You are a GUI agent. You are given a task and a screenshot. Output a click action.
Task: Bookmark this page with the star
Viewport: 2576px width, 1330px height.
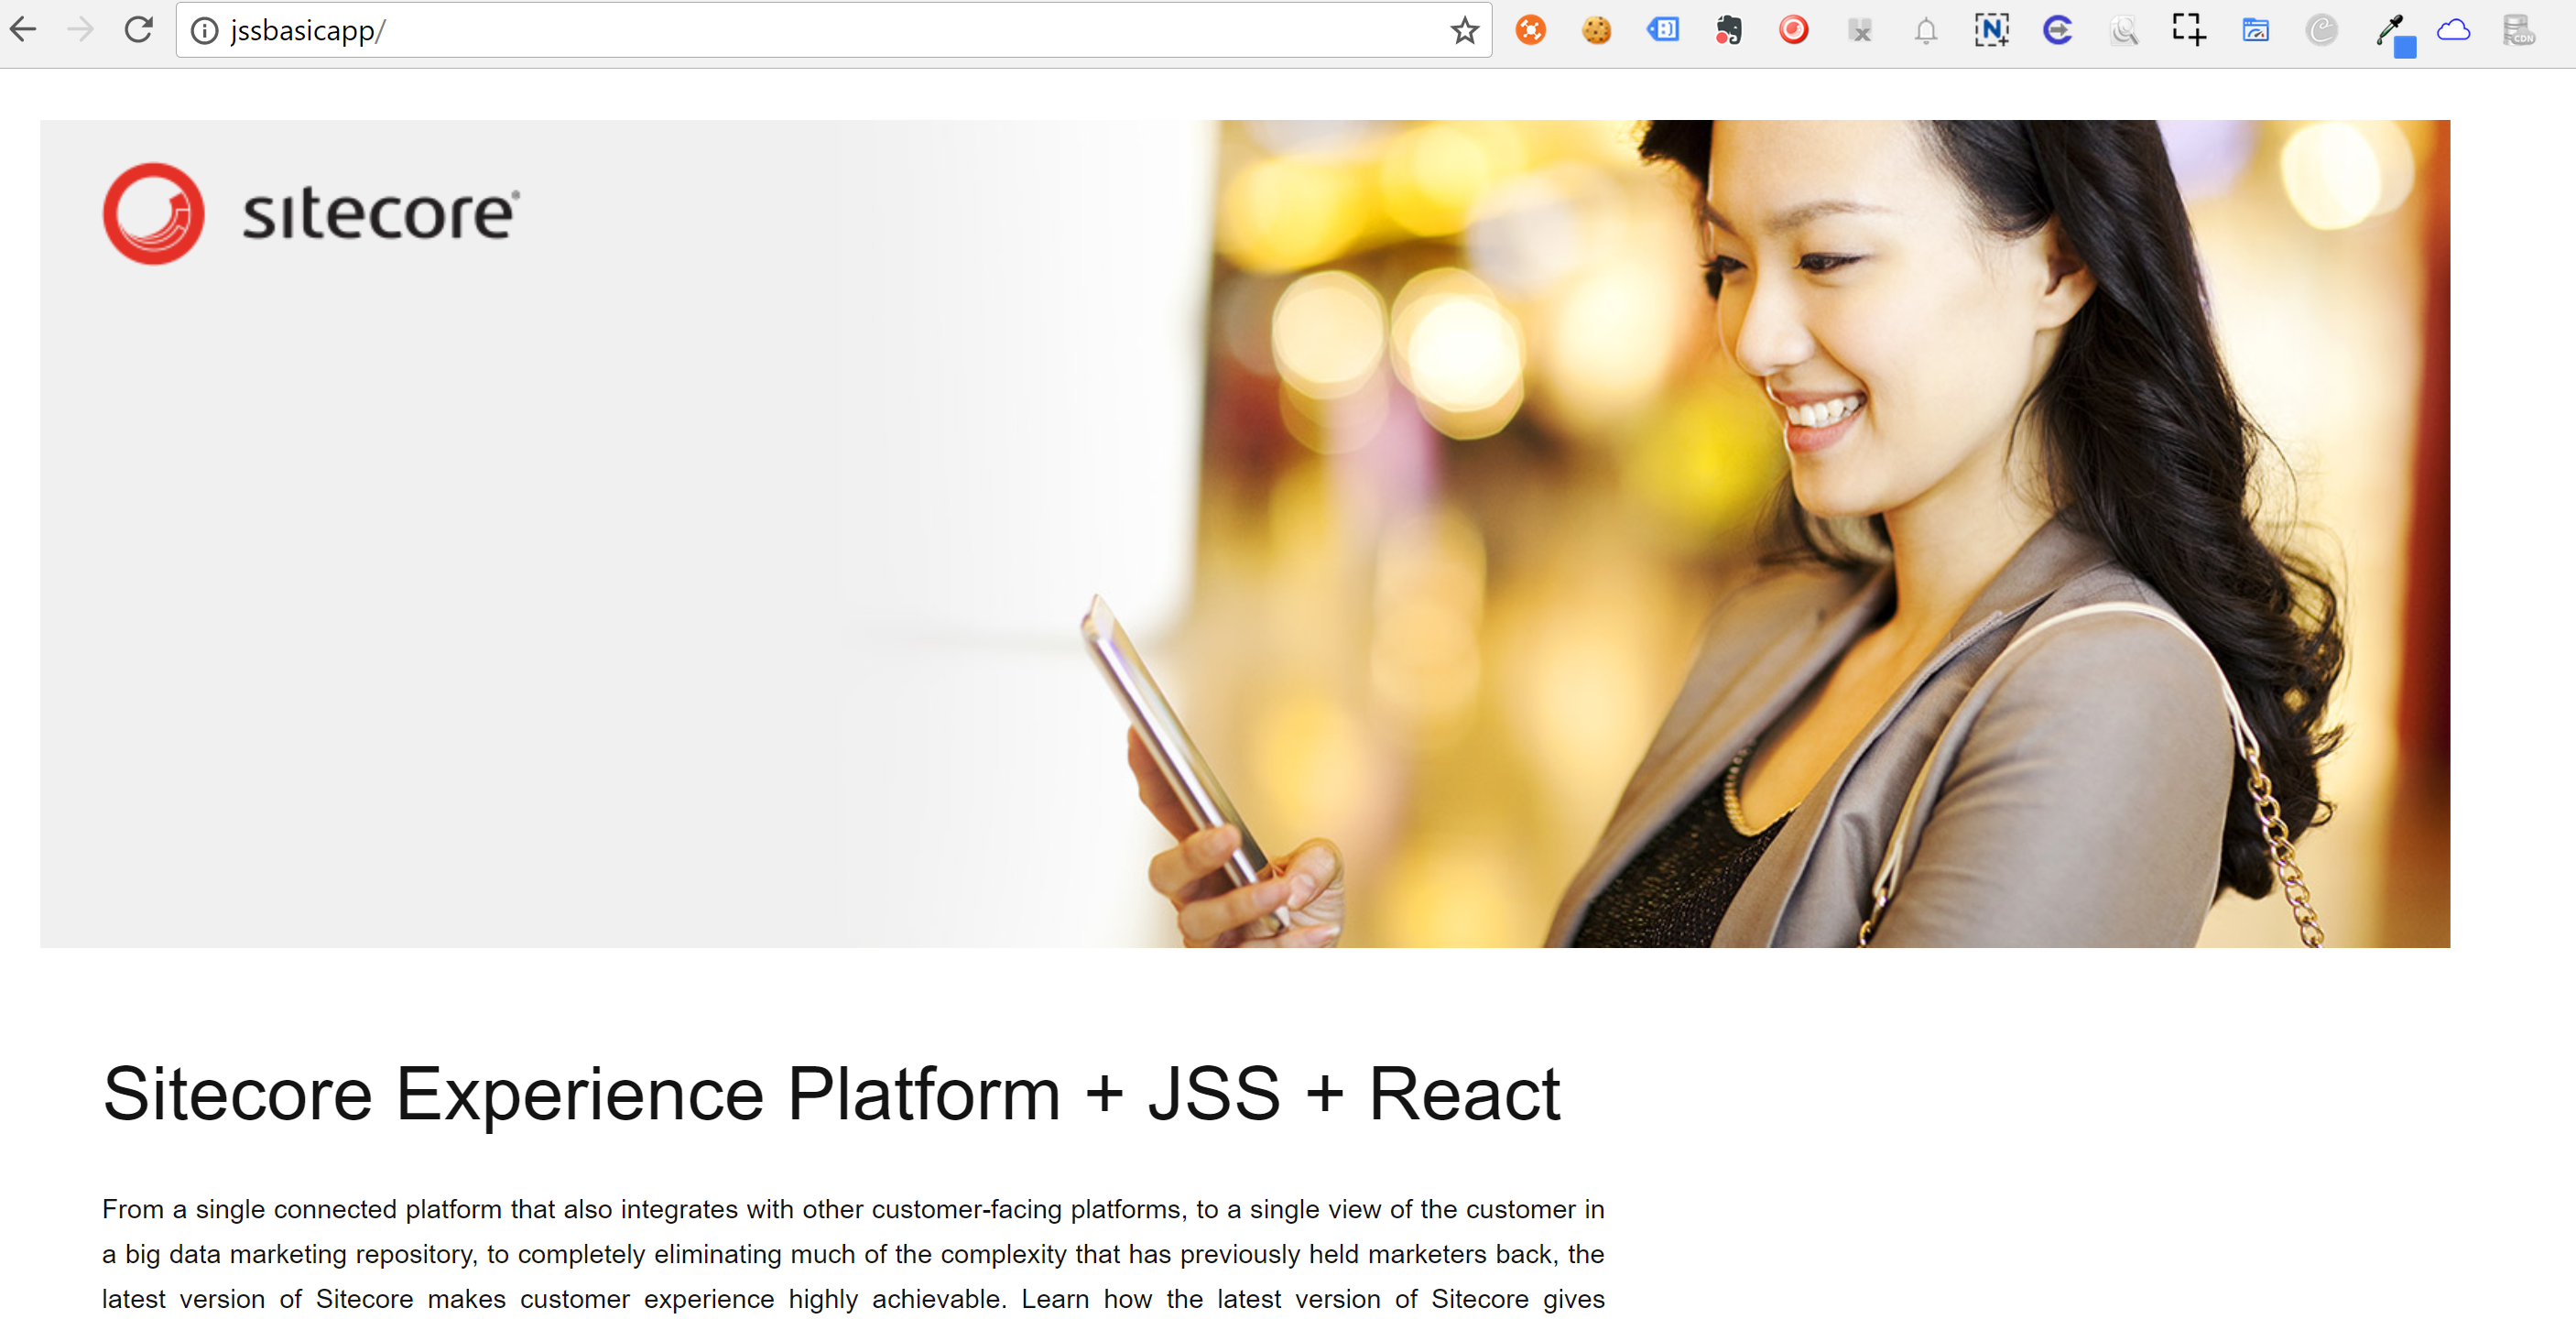(x=1465, y=31)
